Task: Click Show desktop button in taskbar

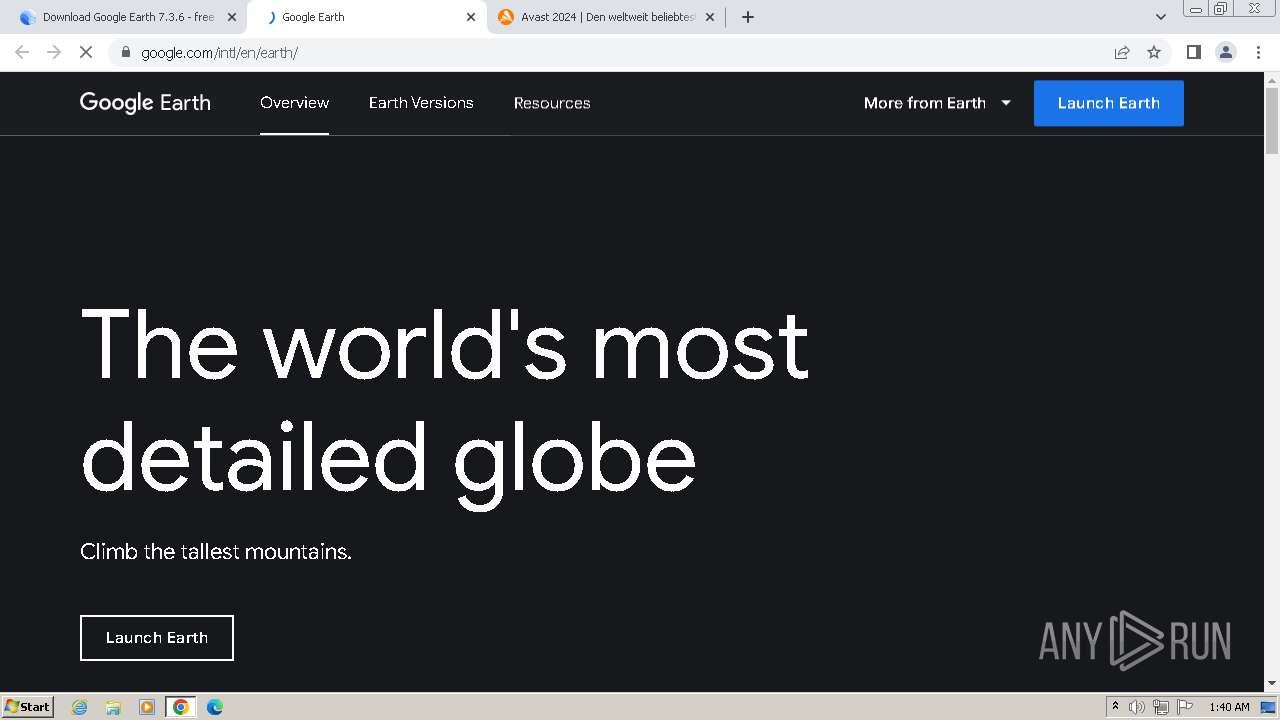Action: (1269, 707)
